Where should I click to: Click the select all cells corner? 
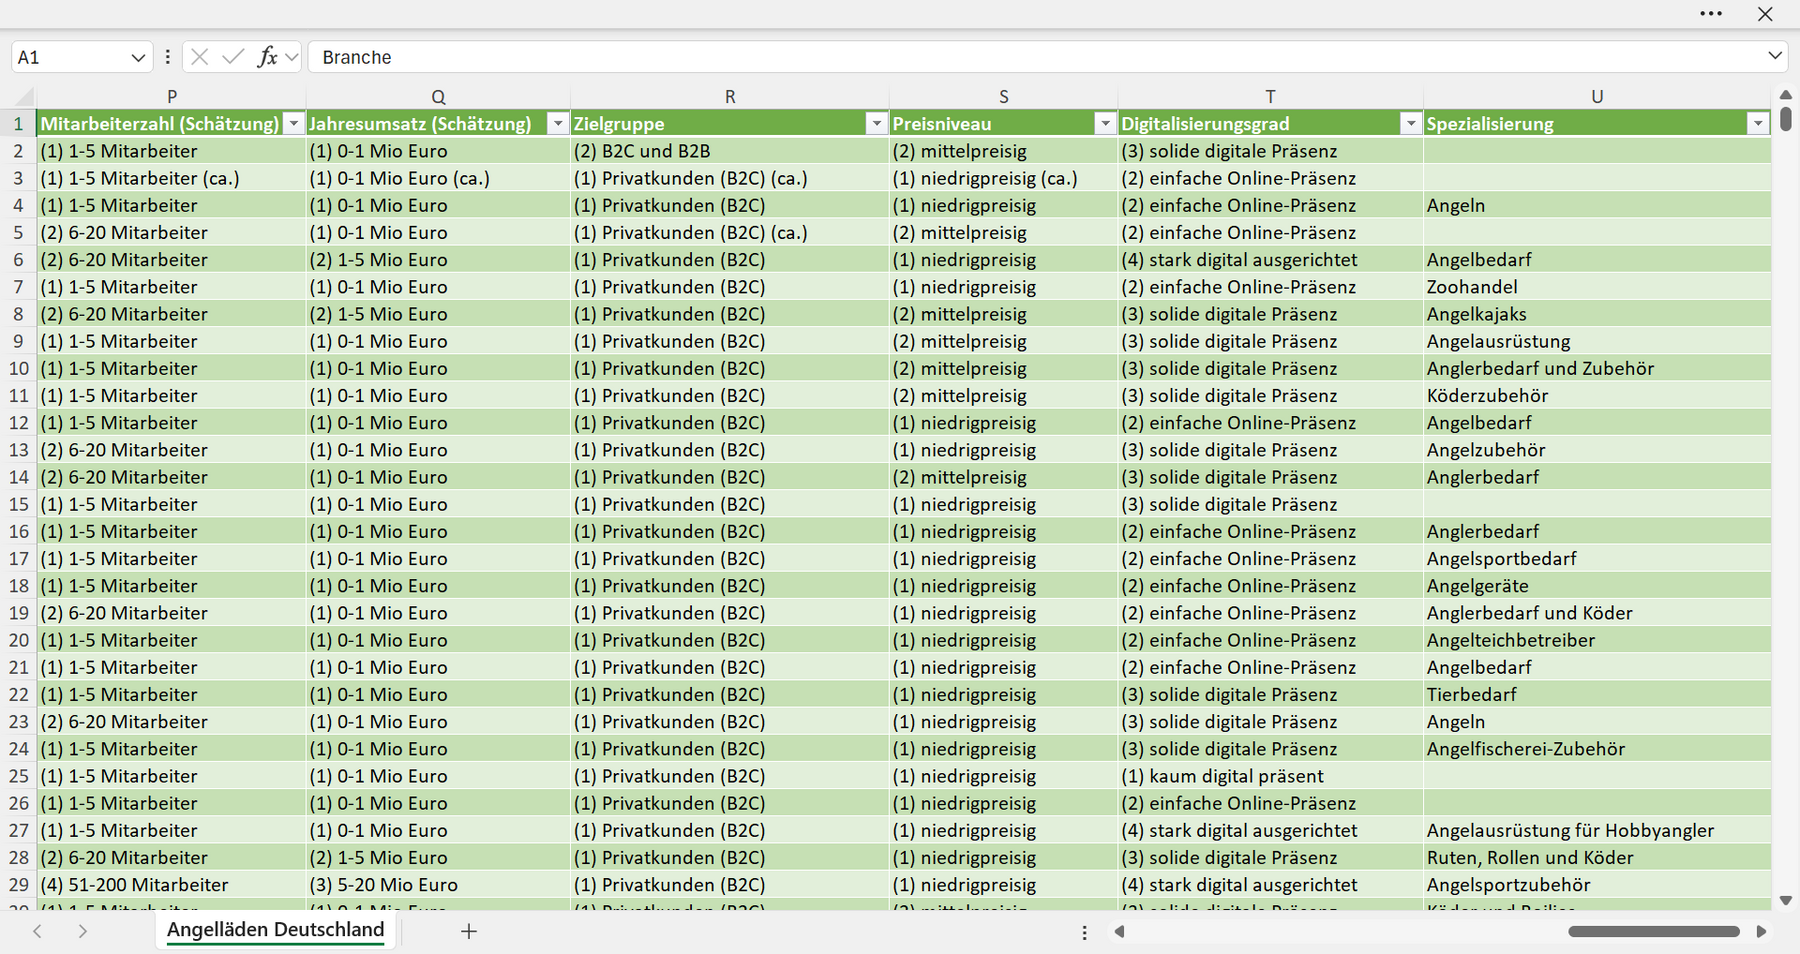[x=23, y=97]
